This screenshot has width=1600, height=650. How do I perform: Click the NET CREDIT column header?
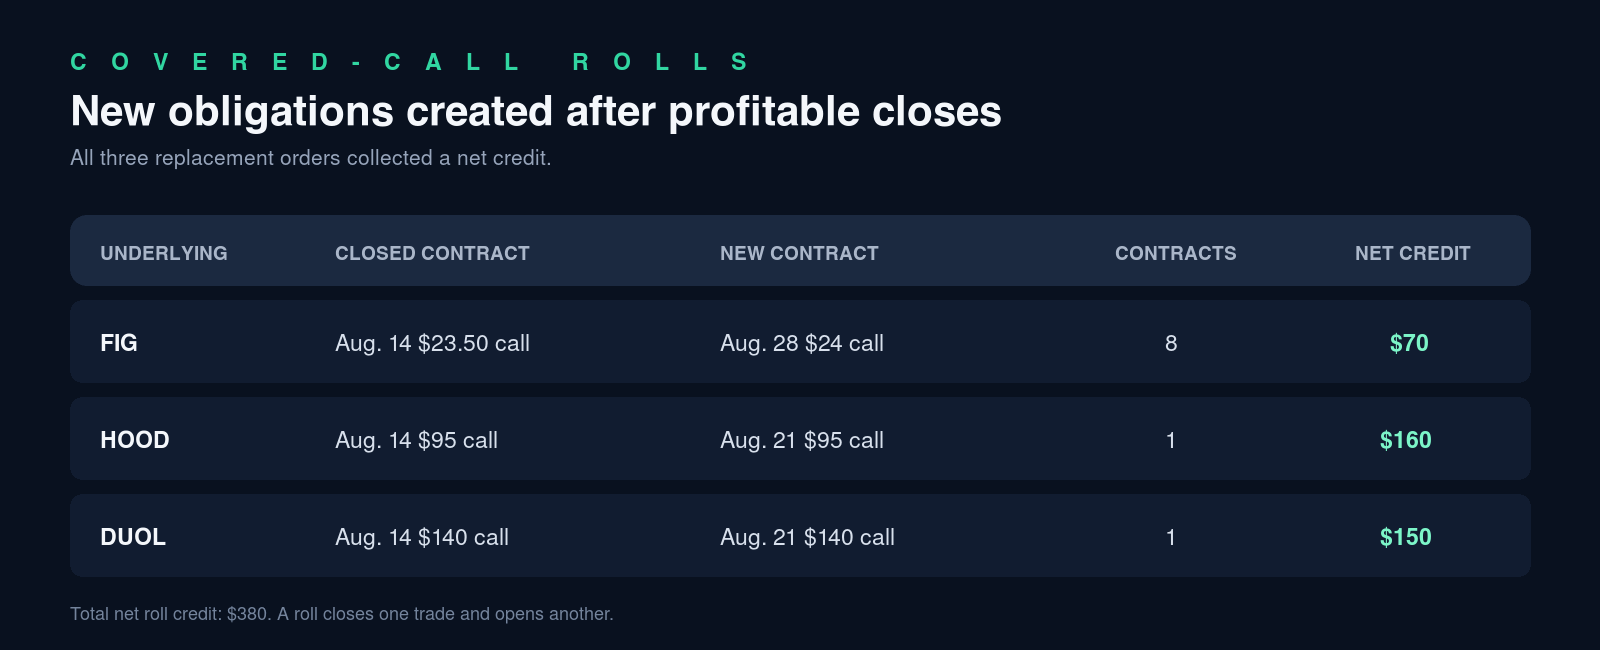[x=1412, y=253]
